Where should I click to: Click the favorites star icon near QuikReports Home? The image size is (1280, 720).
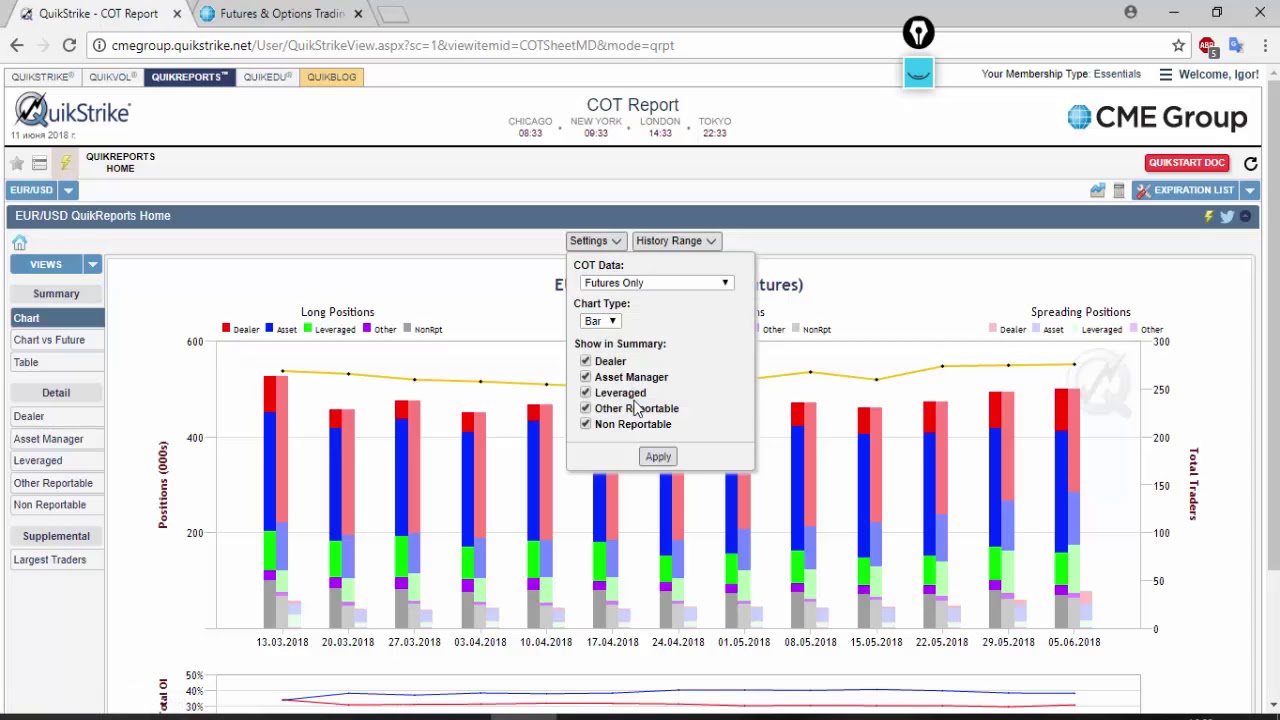coord(17,163)
